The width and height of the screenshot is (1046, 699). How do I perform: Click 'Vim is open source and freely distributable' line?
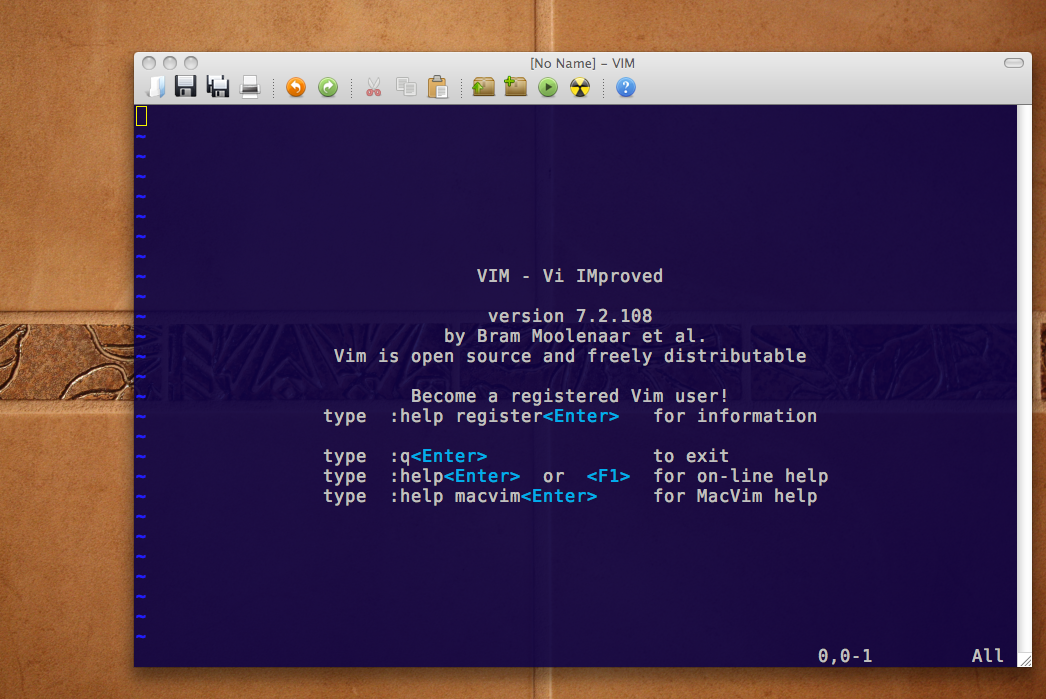570,356
